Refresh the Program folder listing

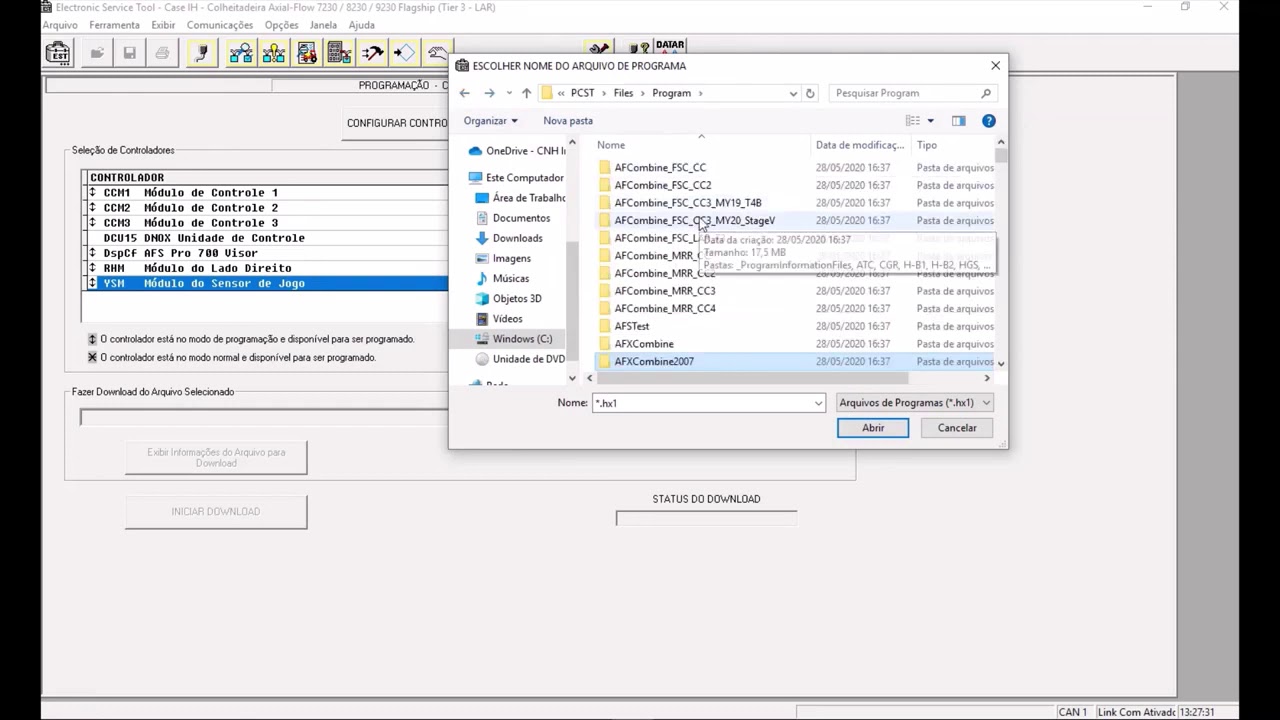810,93
